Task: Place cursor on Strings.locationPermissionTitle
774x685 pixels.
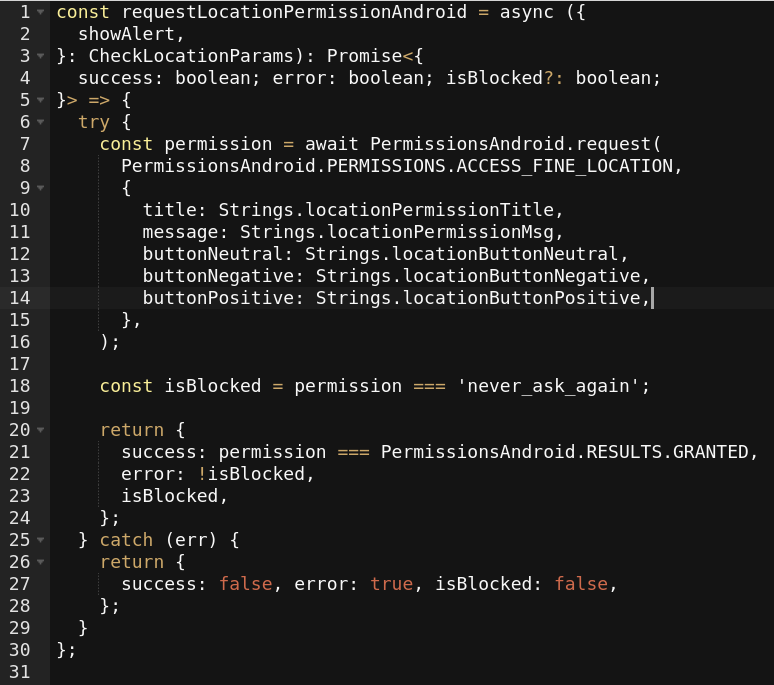Action: coord(386,210)
